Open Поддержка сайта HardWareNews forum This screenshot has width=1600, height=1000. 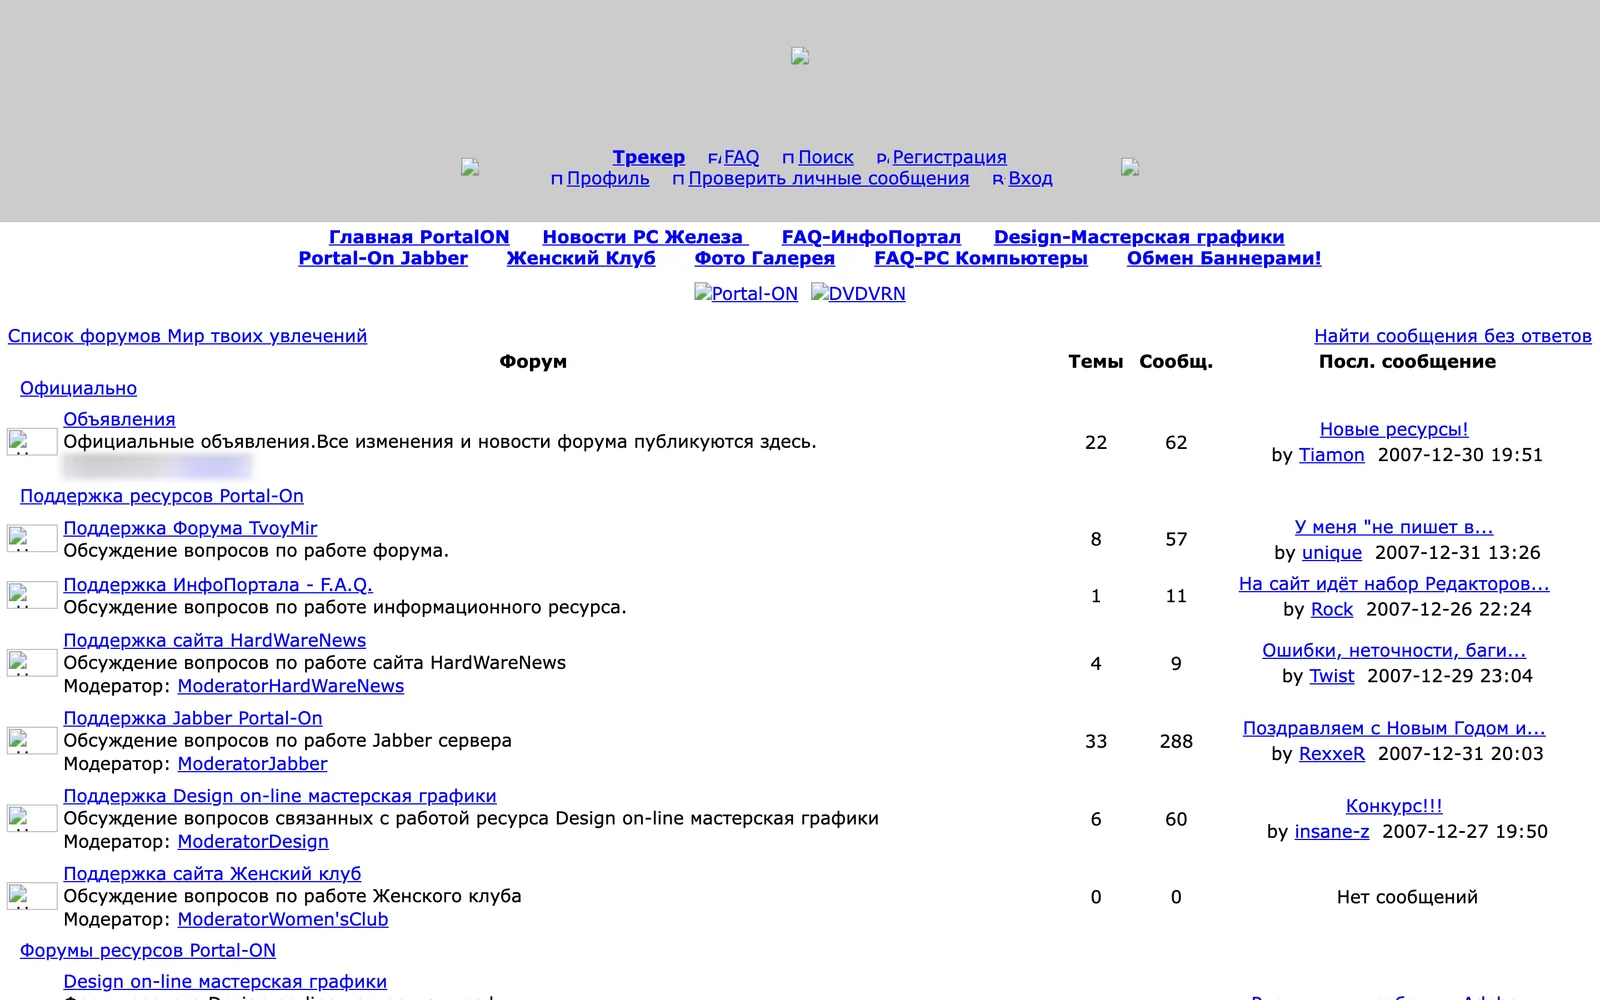(x=214, y=640)
